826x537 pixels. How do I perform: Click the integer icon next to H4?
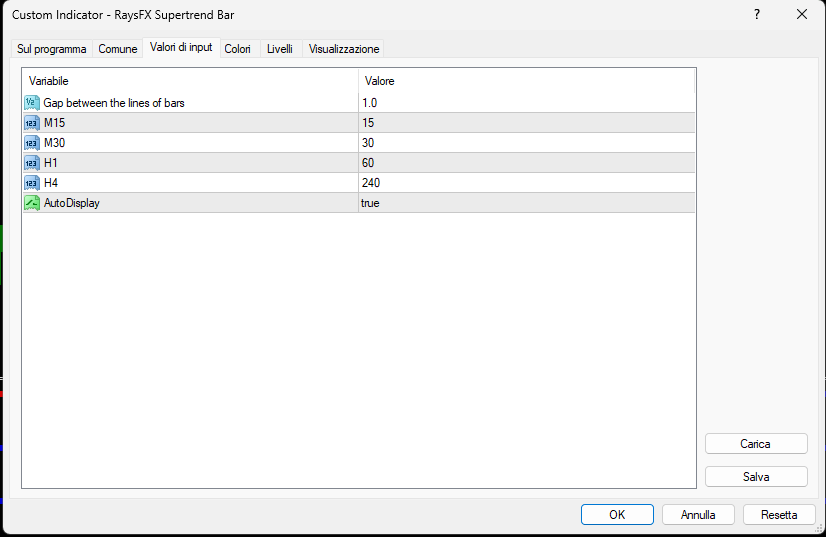(x=32, y=183)
